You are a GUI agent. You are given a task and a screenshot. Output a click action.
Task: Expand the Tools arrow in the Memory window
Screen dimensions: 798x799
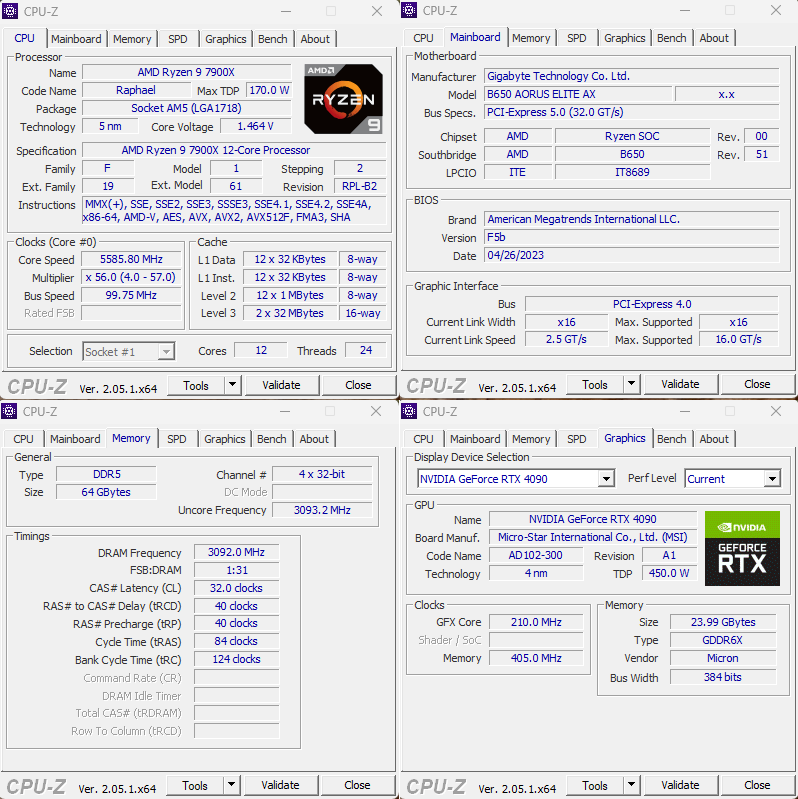(231, 785)
